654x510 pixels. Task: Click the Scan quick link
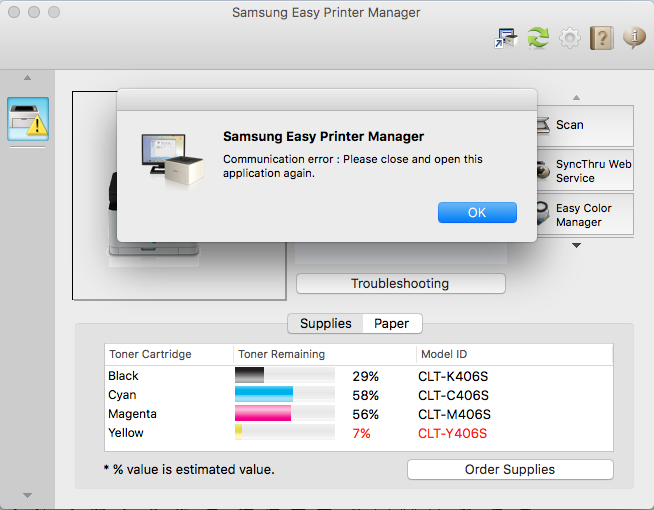coord(585,125)
